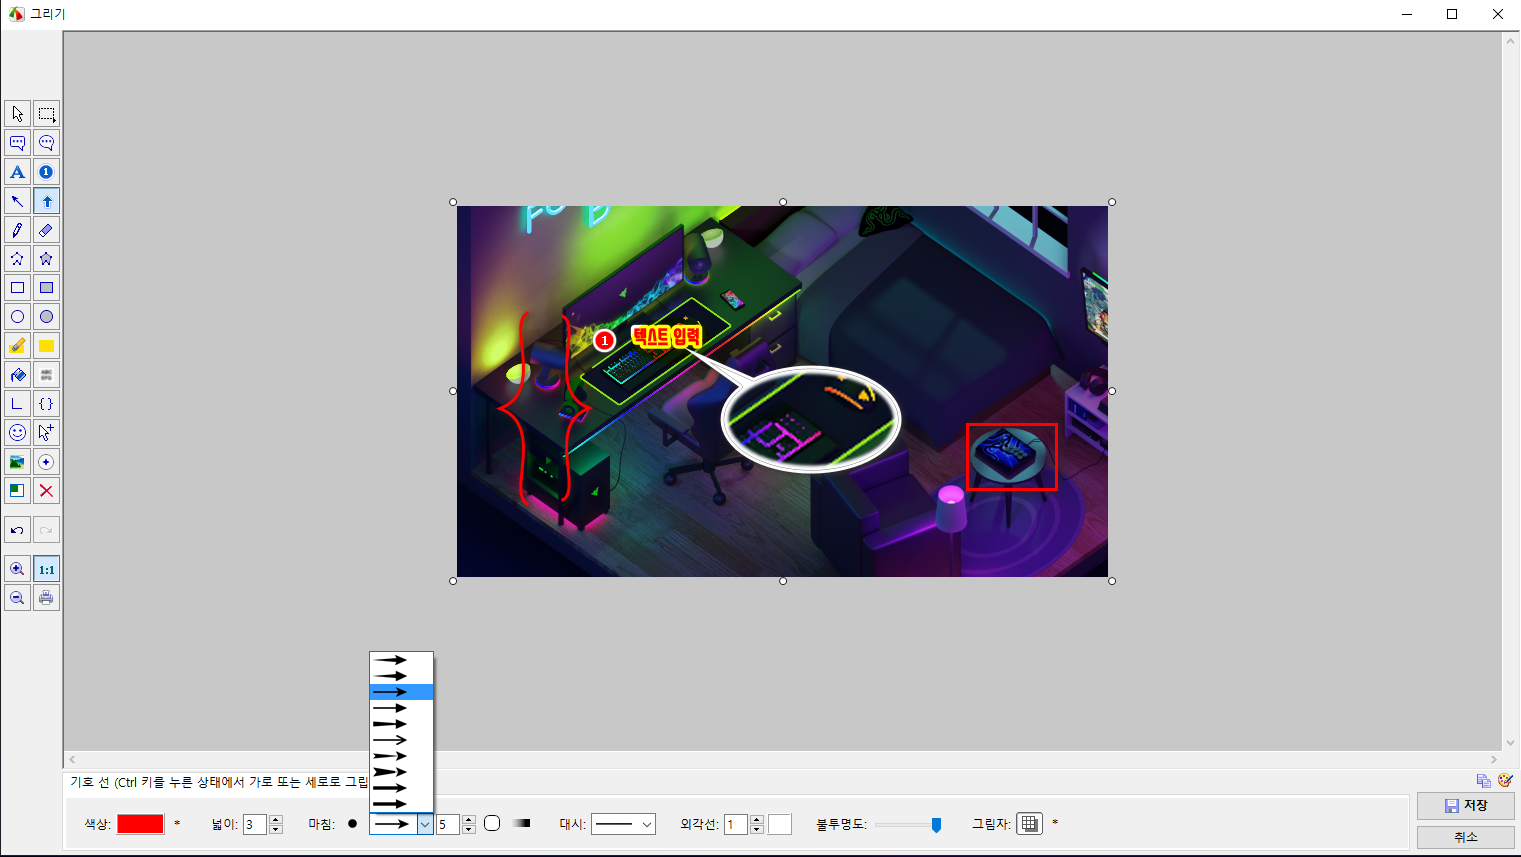Viewport: 1521px width, 857px height.
Task: Click the 넓이 width input field
Action: (x=256, y=824)
